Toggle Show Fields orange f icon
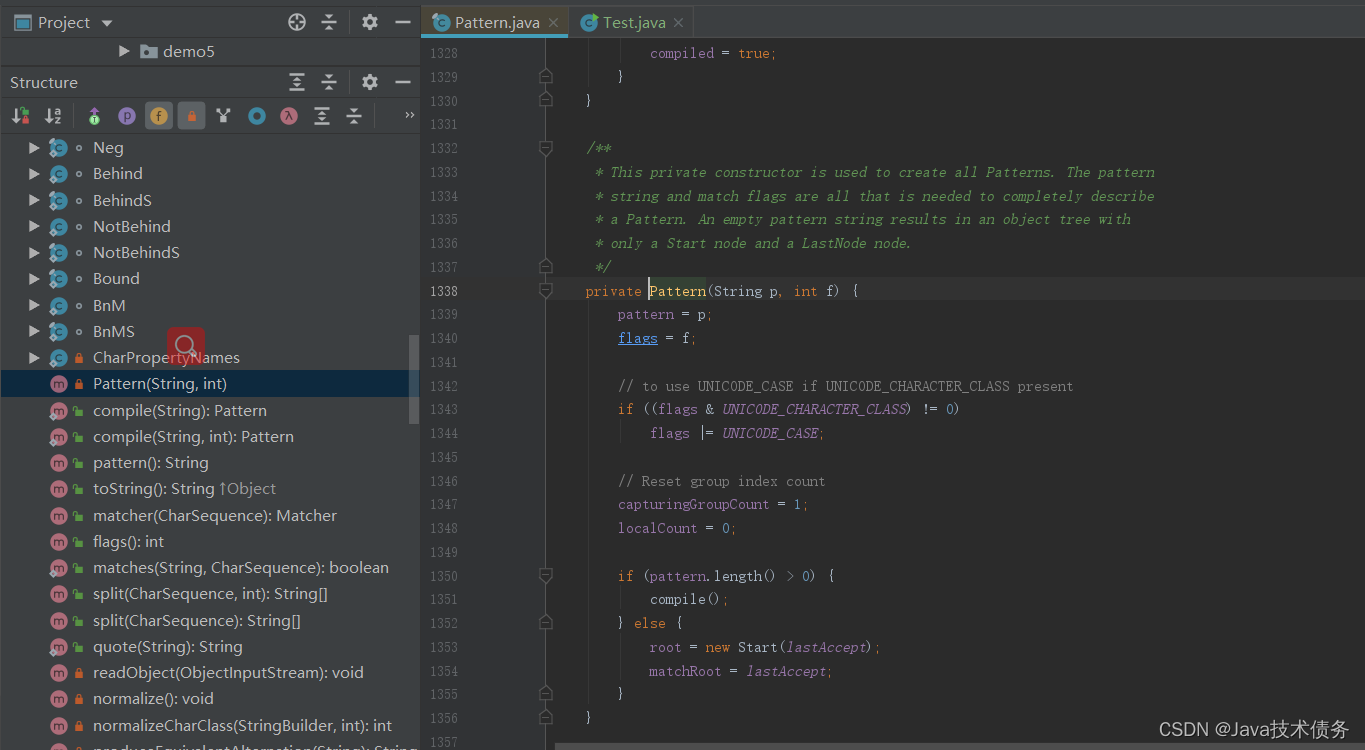The image size is (1365, 750). (x=158, y=116)
